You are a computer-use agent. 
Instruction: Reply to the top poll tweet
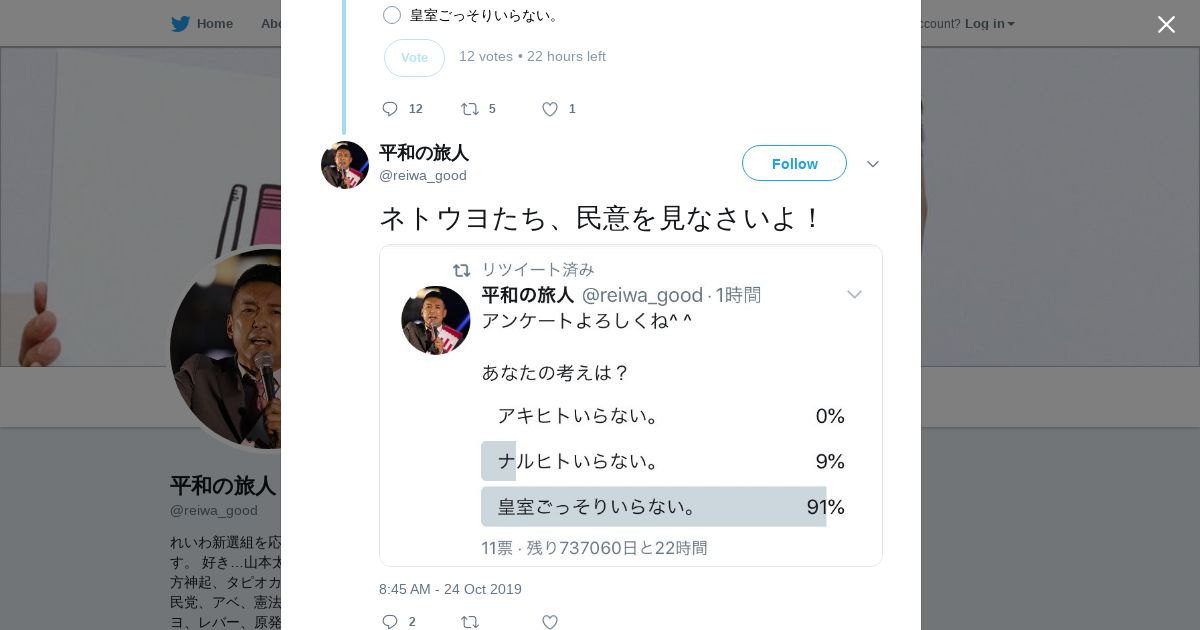point(391,109)
